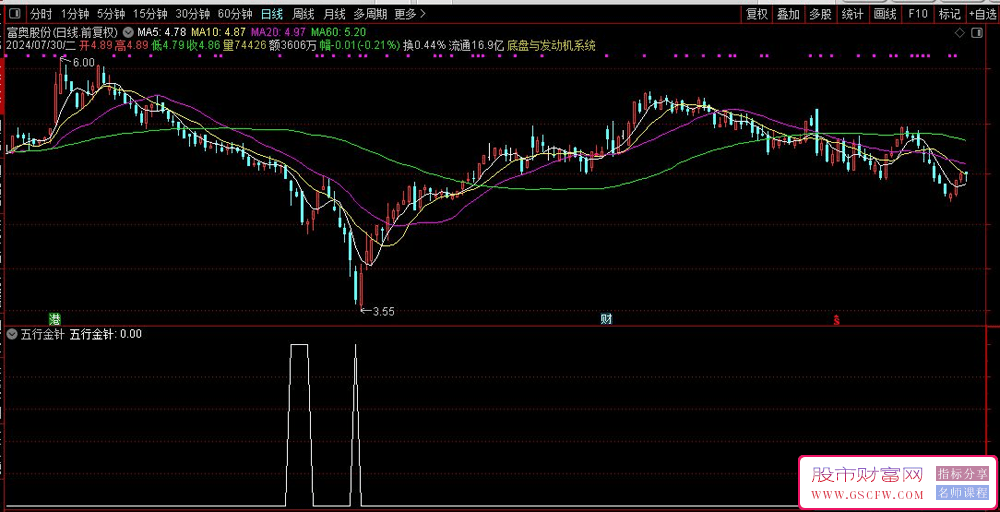Click the 标记 mark button
The image size is (1000, 512).
[x=950, y=13]
